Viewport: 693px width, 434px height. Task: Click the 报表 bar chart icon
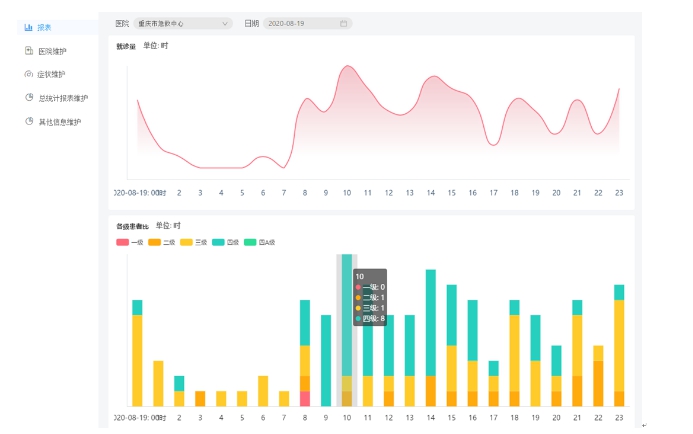[29, 27]
